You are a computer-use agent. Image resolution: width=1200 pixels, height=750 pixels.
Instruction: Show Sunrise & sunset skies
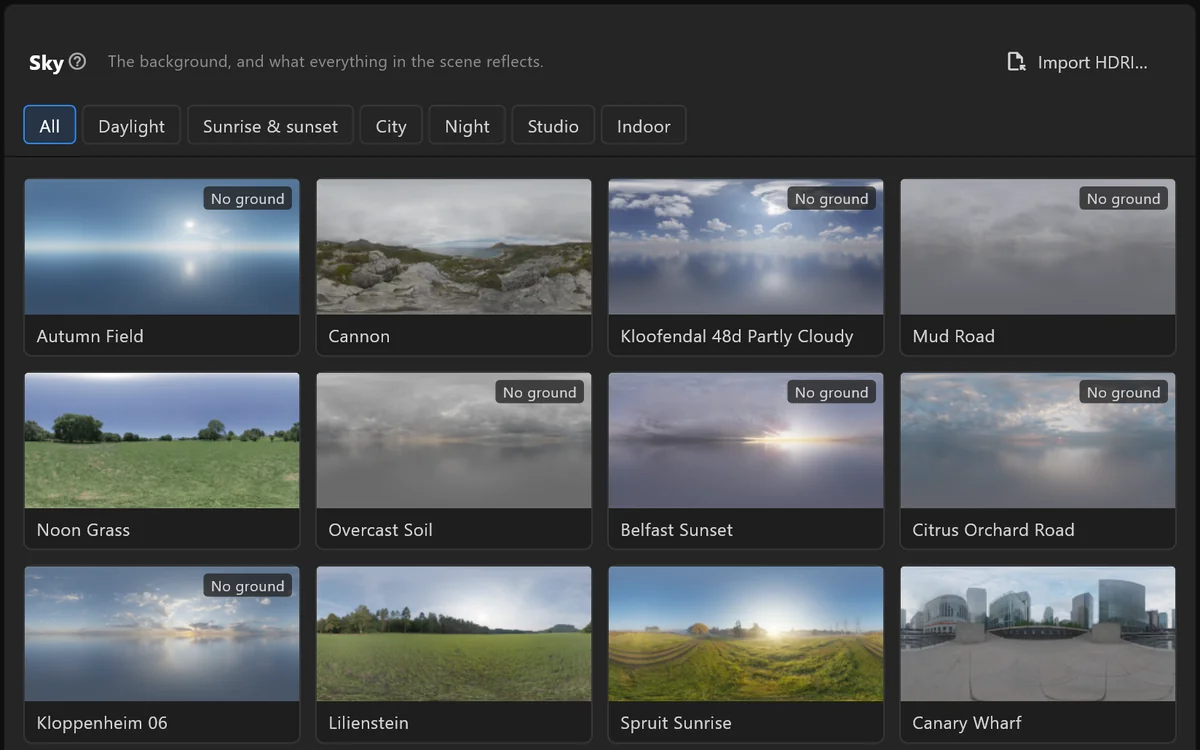(270, 126)
